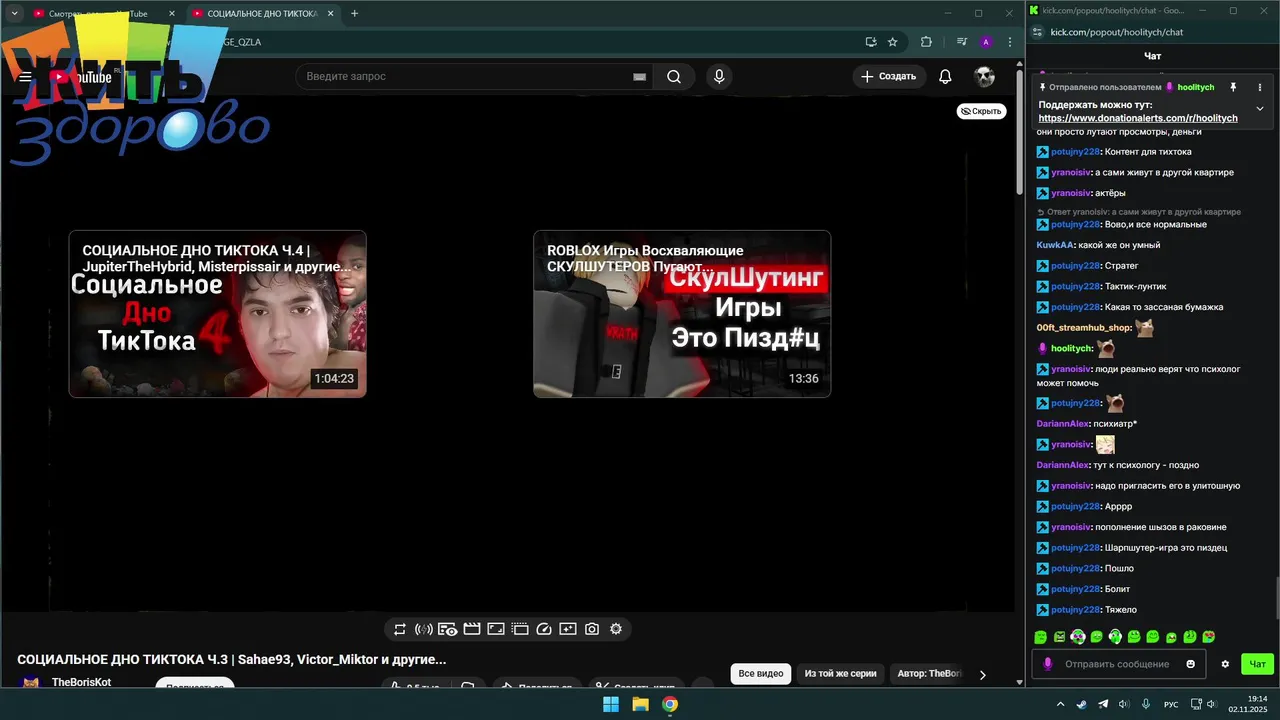
Task: Click the green 'Чат' send button
Action: coord(1258,664)
